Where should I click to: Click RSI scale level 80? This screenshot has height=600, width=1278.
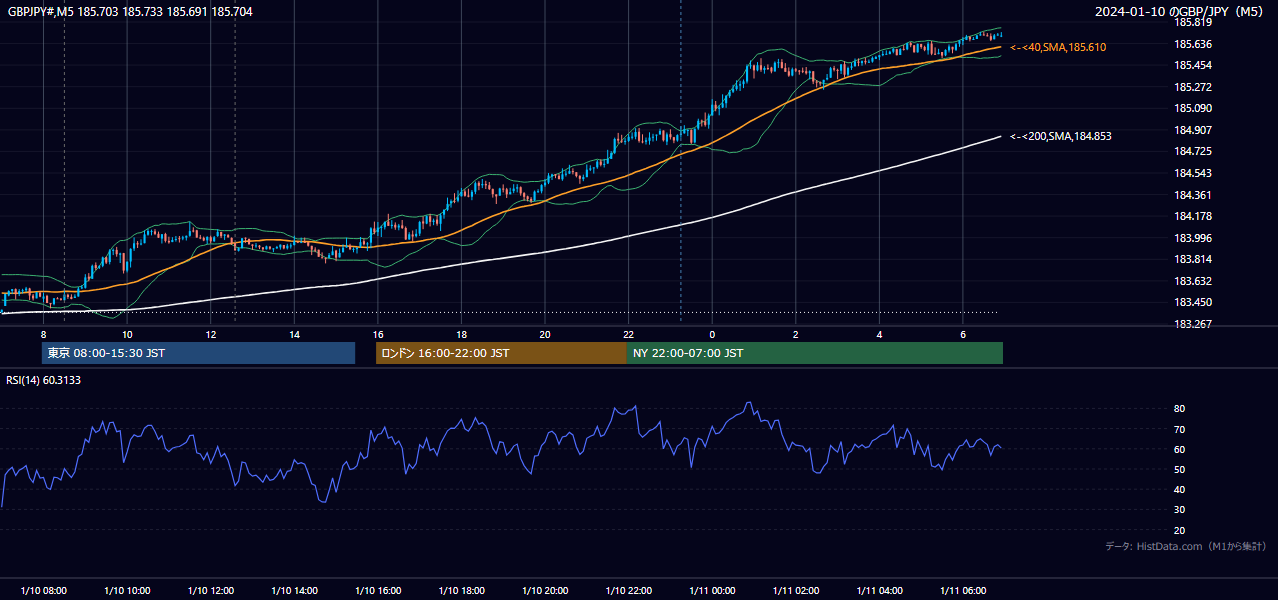click(x=1180, y=409)
